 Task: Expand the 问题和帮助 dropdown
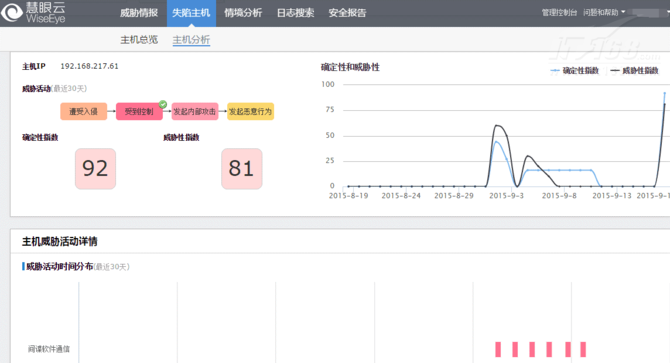[x=604, y=12]
